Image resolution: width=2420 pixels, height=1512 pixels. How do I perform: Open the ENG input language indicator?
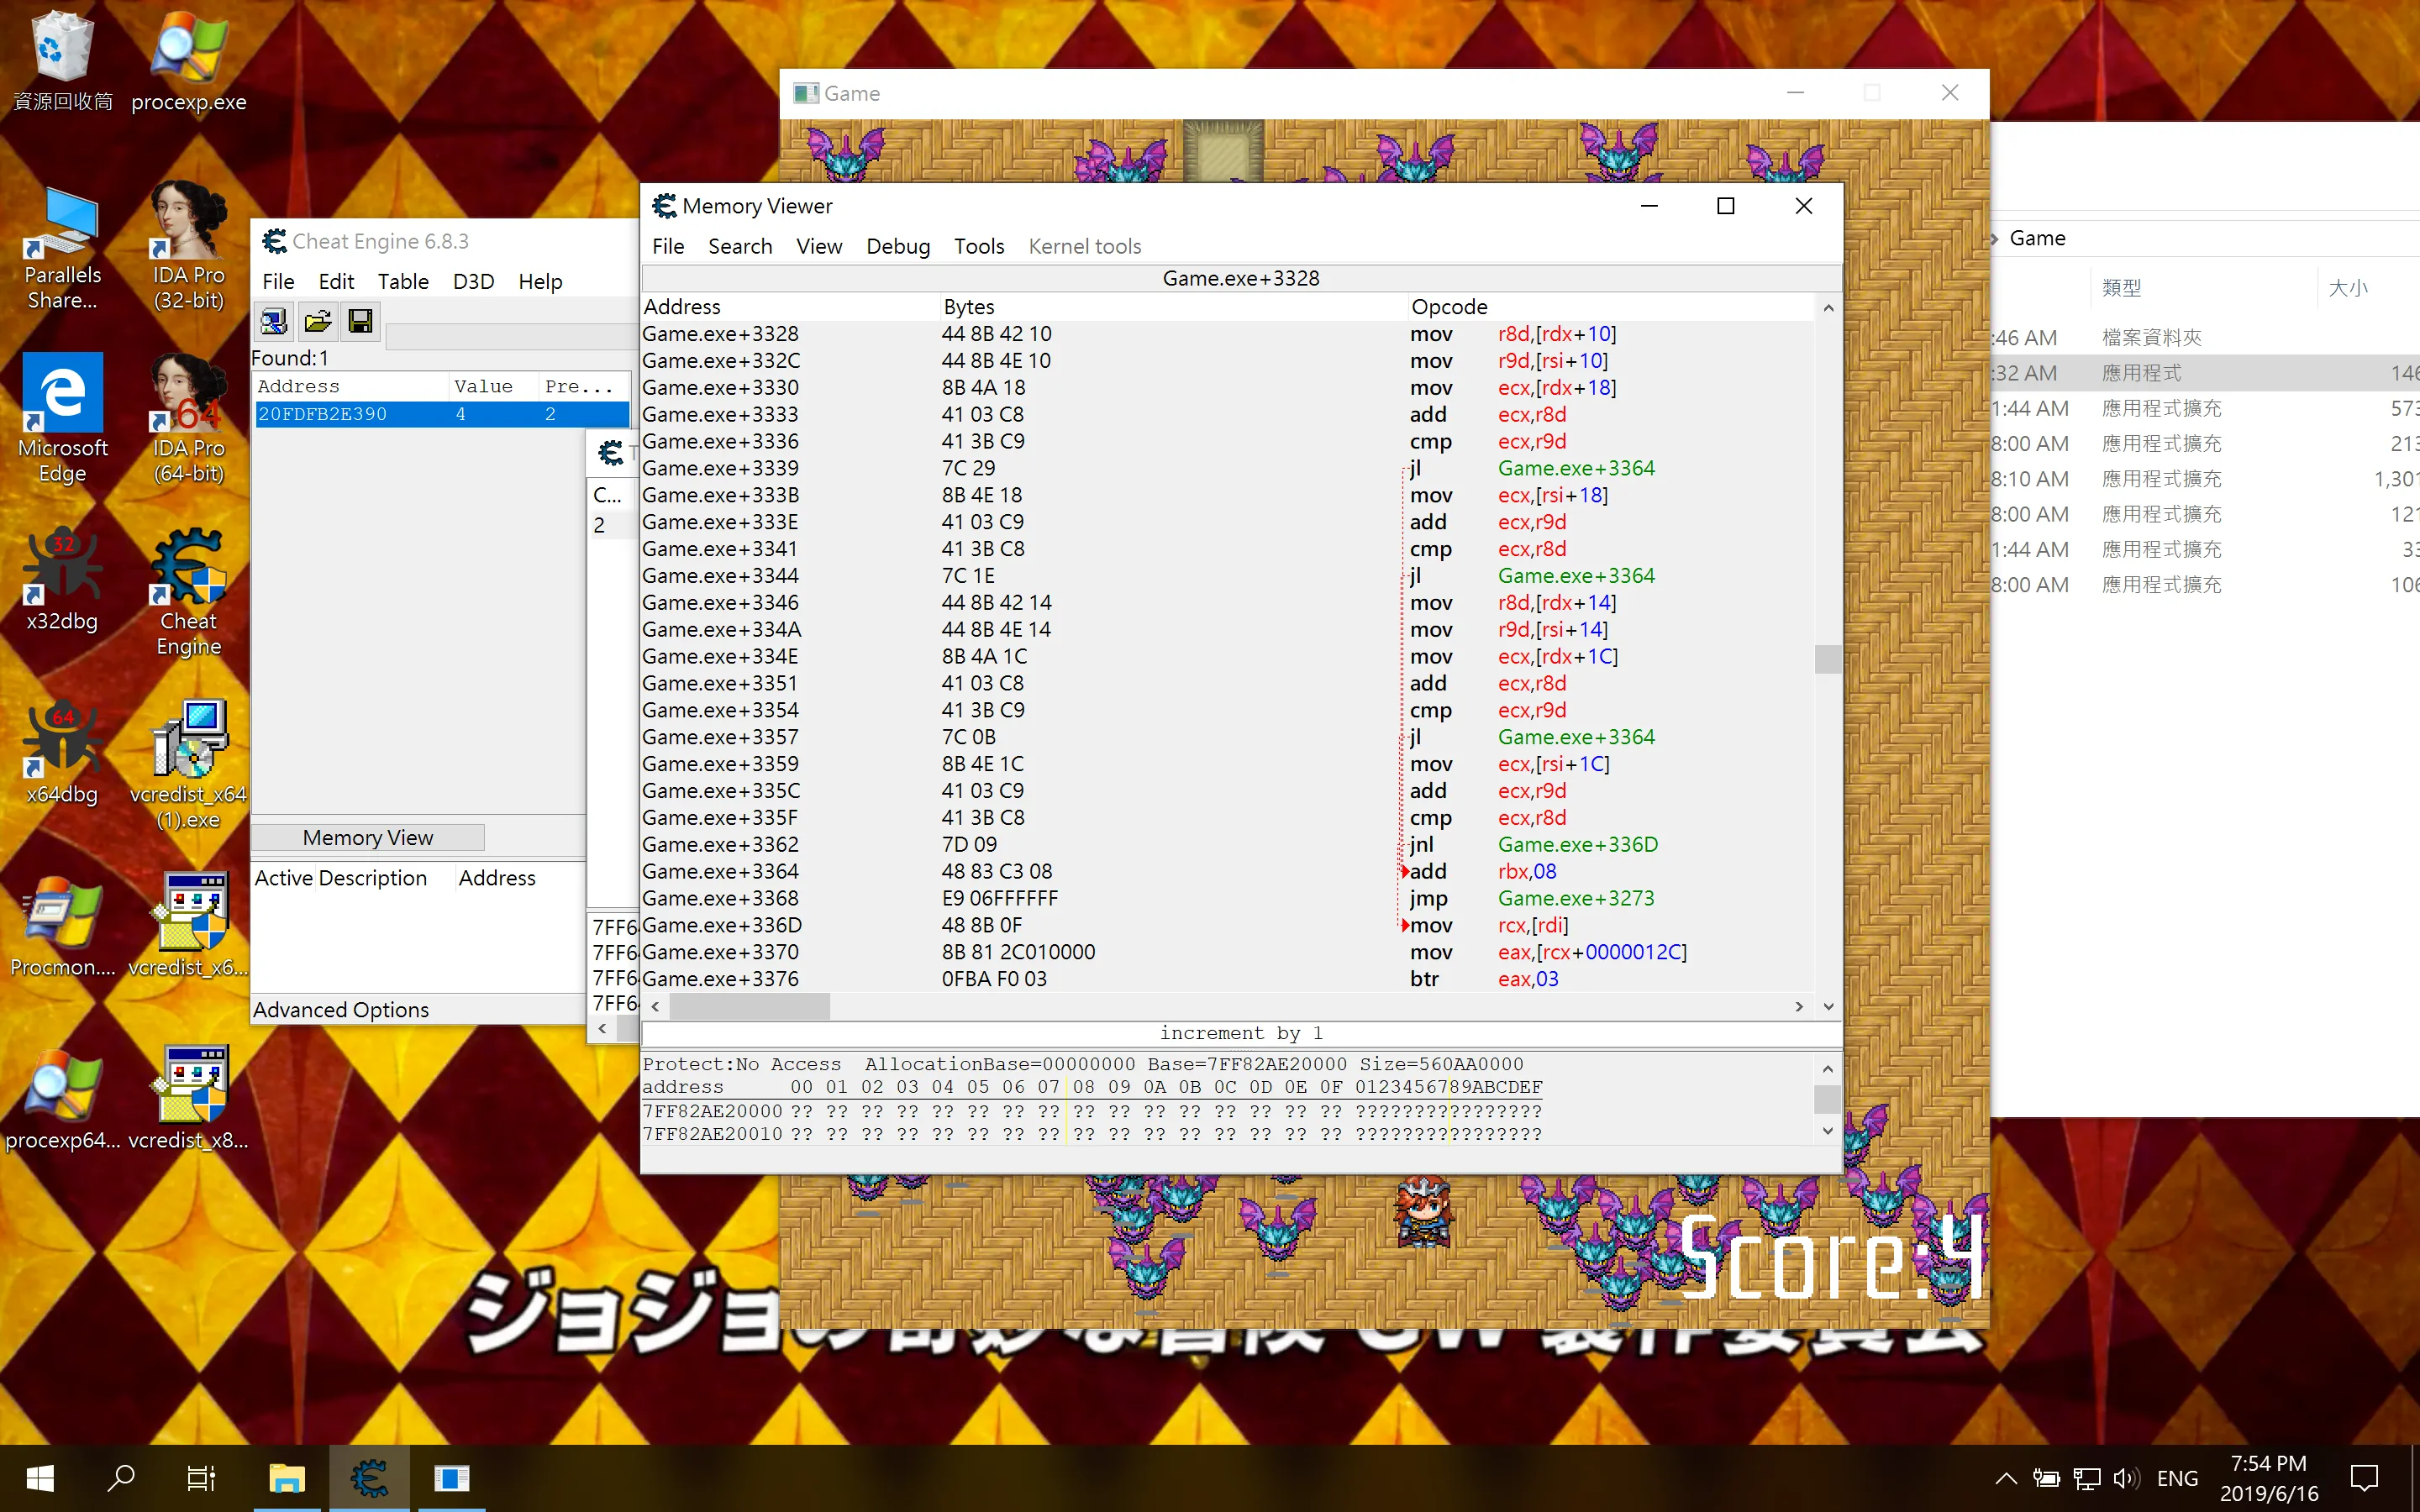click(2177, 1478)
